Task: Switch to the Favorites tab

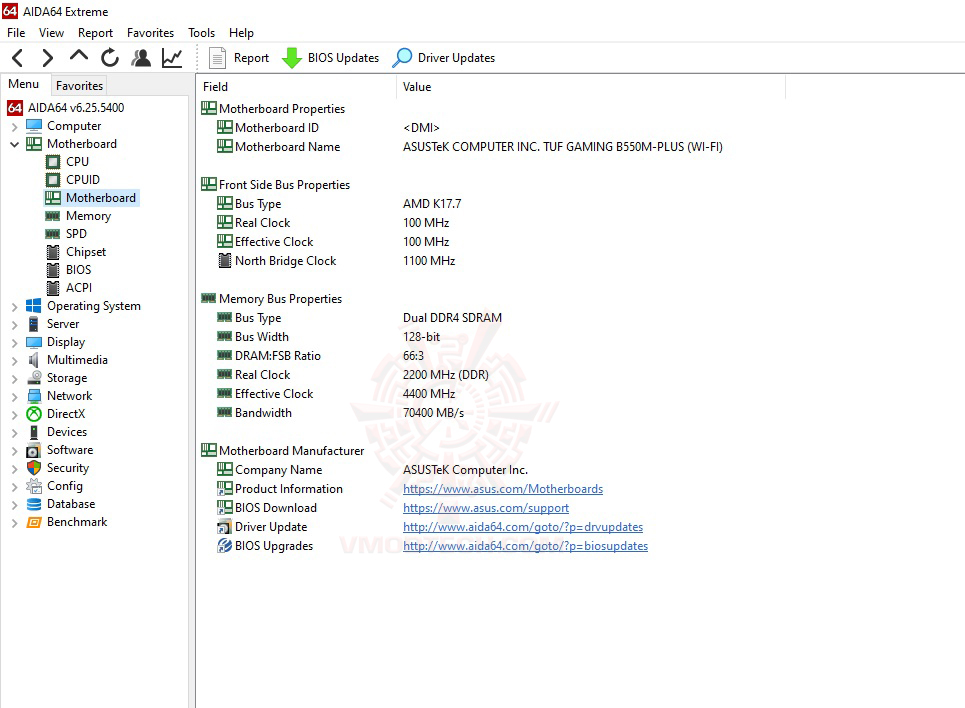Action: pyautogui.click(x=78, y=86)
